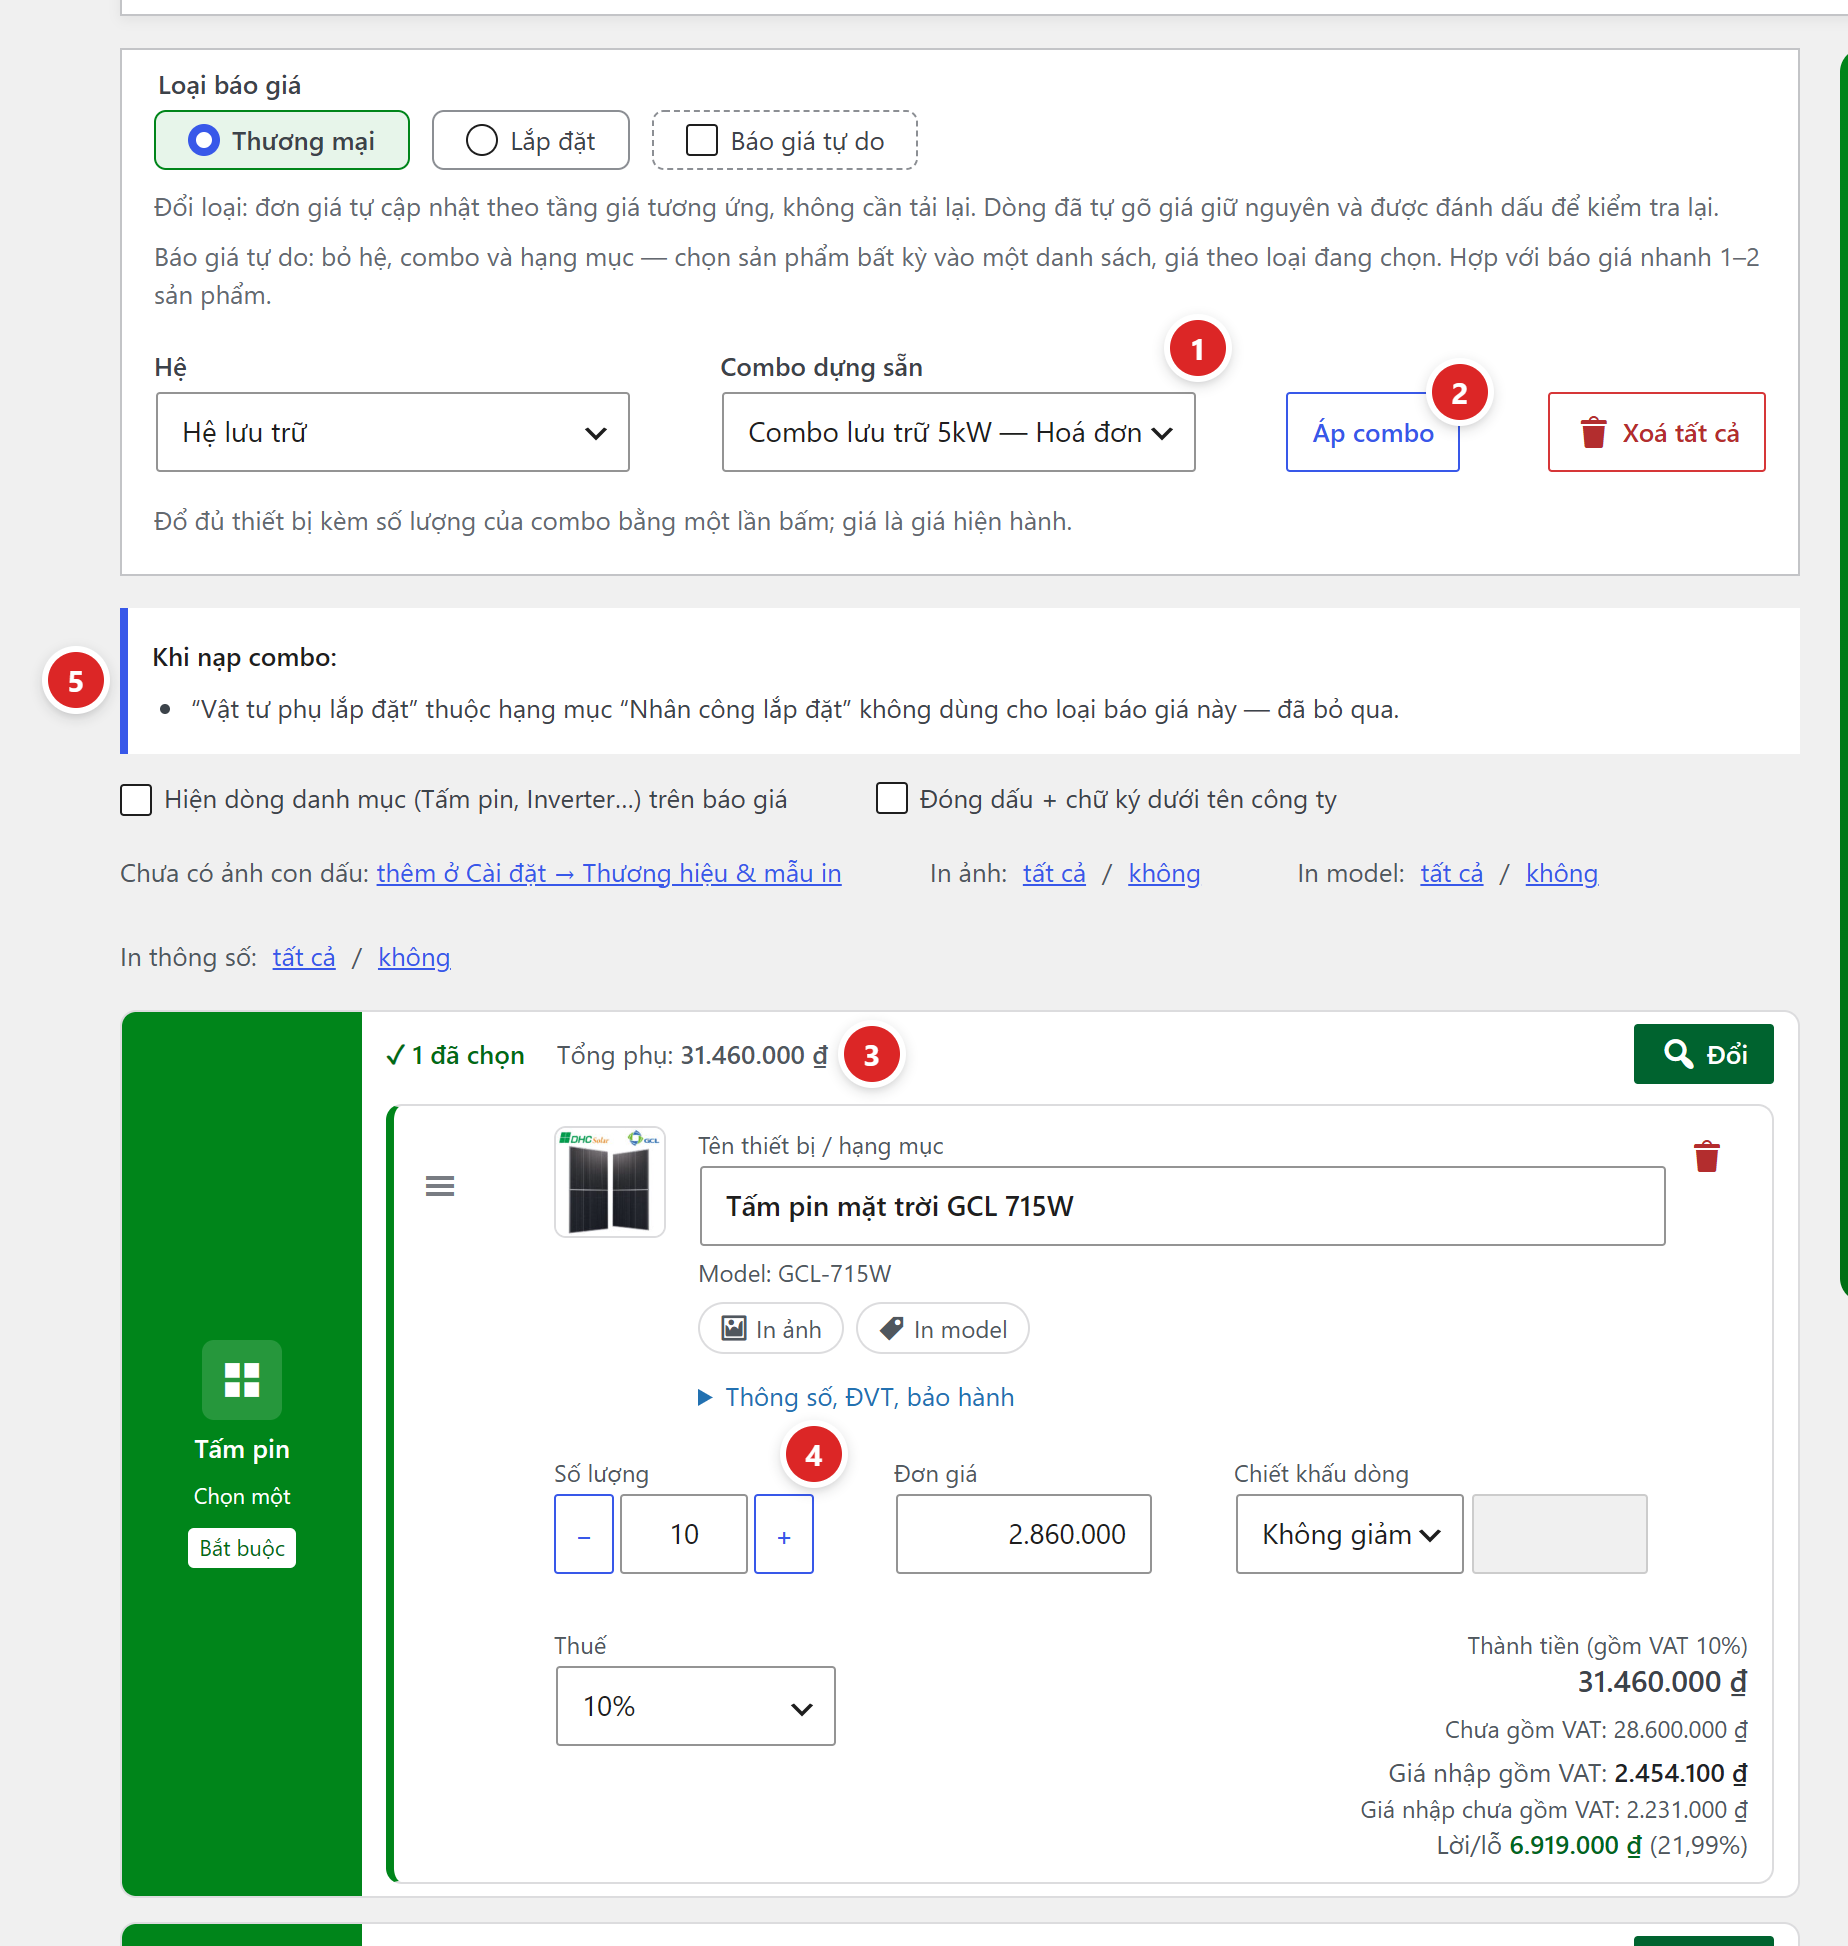This screenshot has height=1946, width=1848.
Task: Click the device name field Tấm pin mặt trời GCL 715W
Action: click(x=1183, y=1206)
